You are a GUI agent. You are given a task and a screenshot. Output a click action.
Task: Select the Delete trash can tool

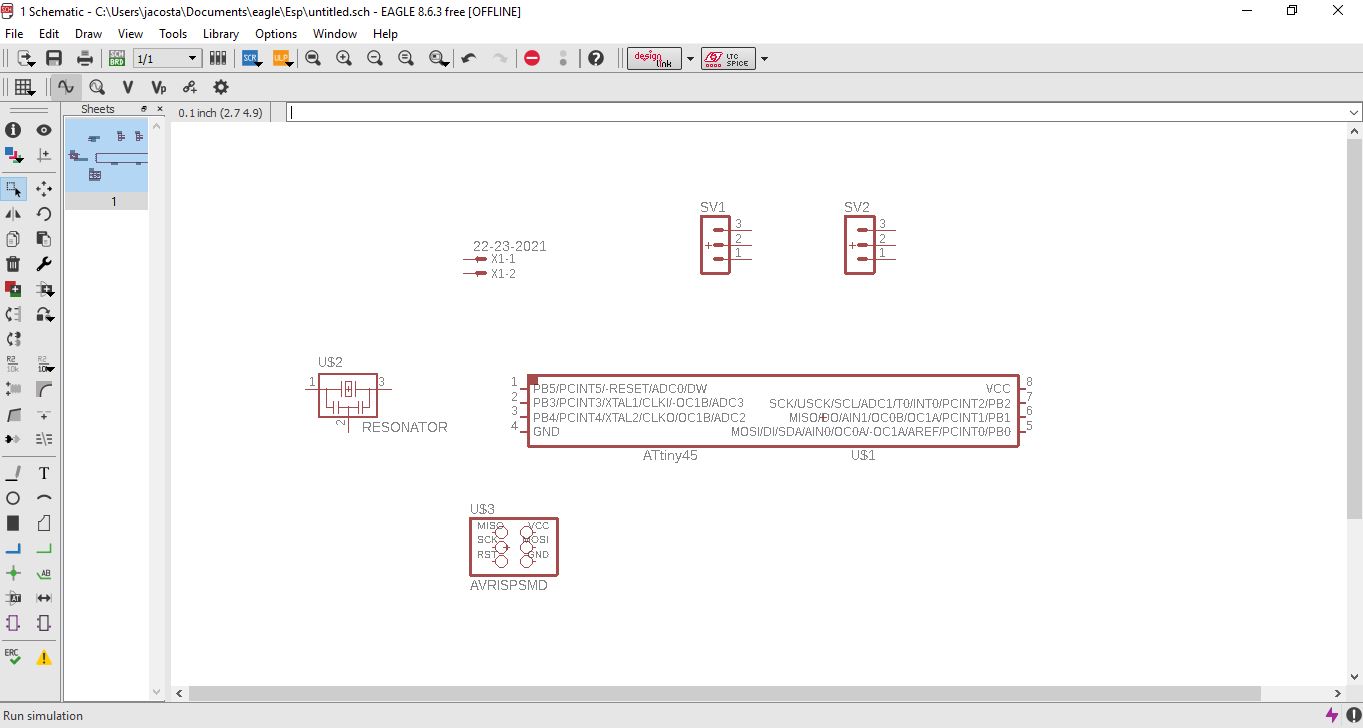13,264
